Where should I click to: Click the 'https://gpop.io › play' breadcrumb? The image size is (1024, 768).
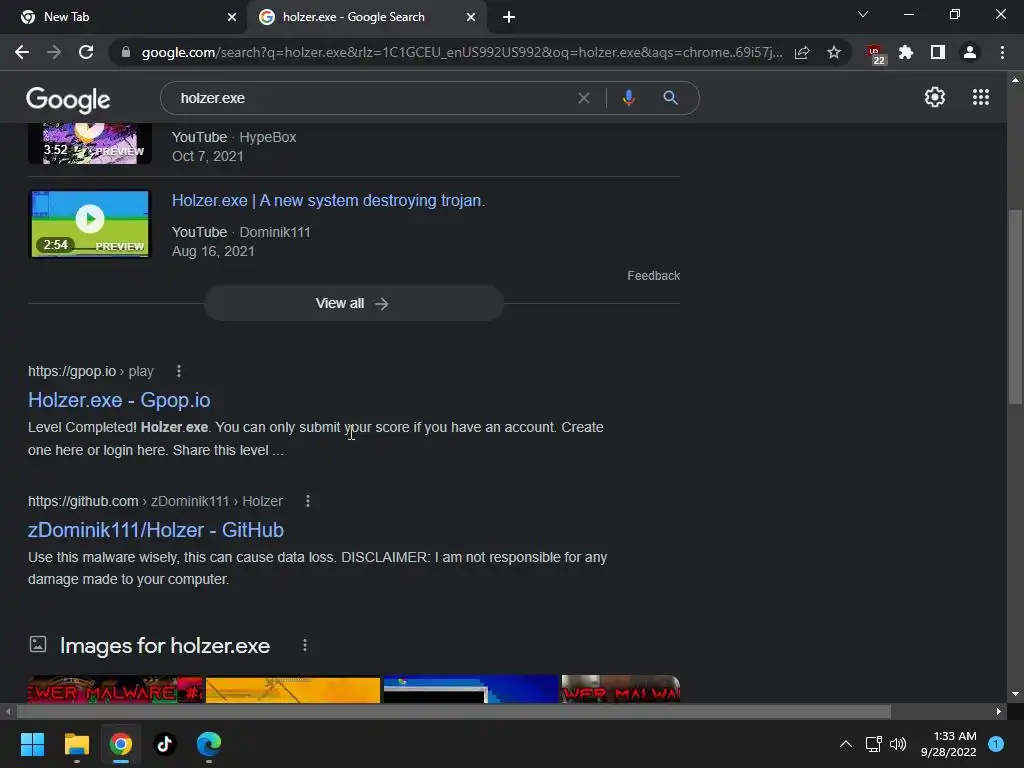pos(91,372)
